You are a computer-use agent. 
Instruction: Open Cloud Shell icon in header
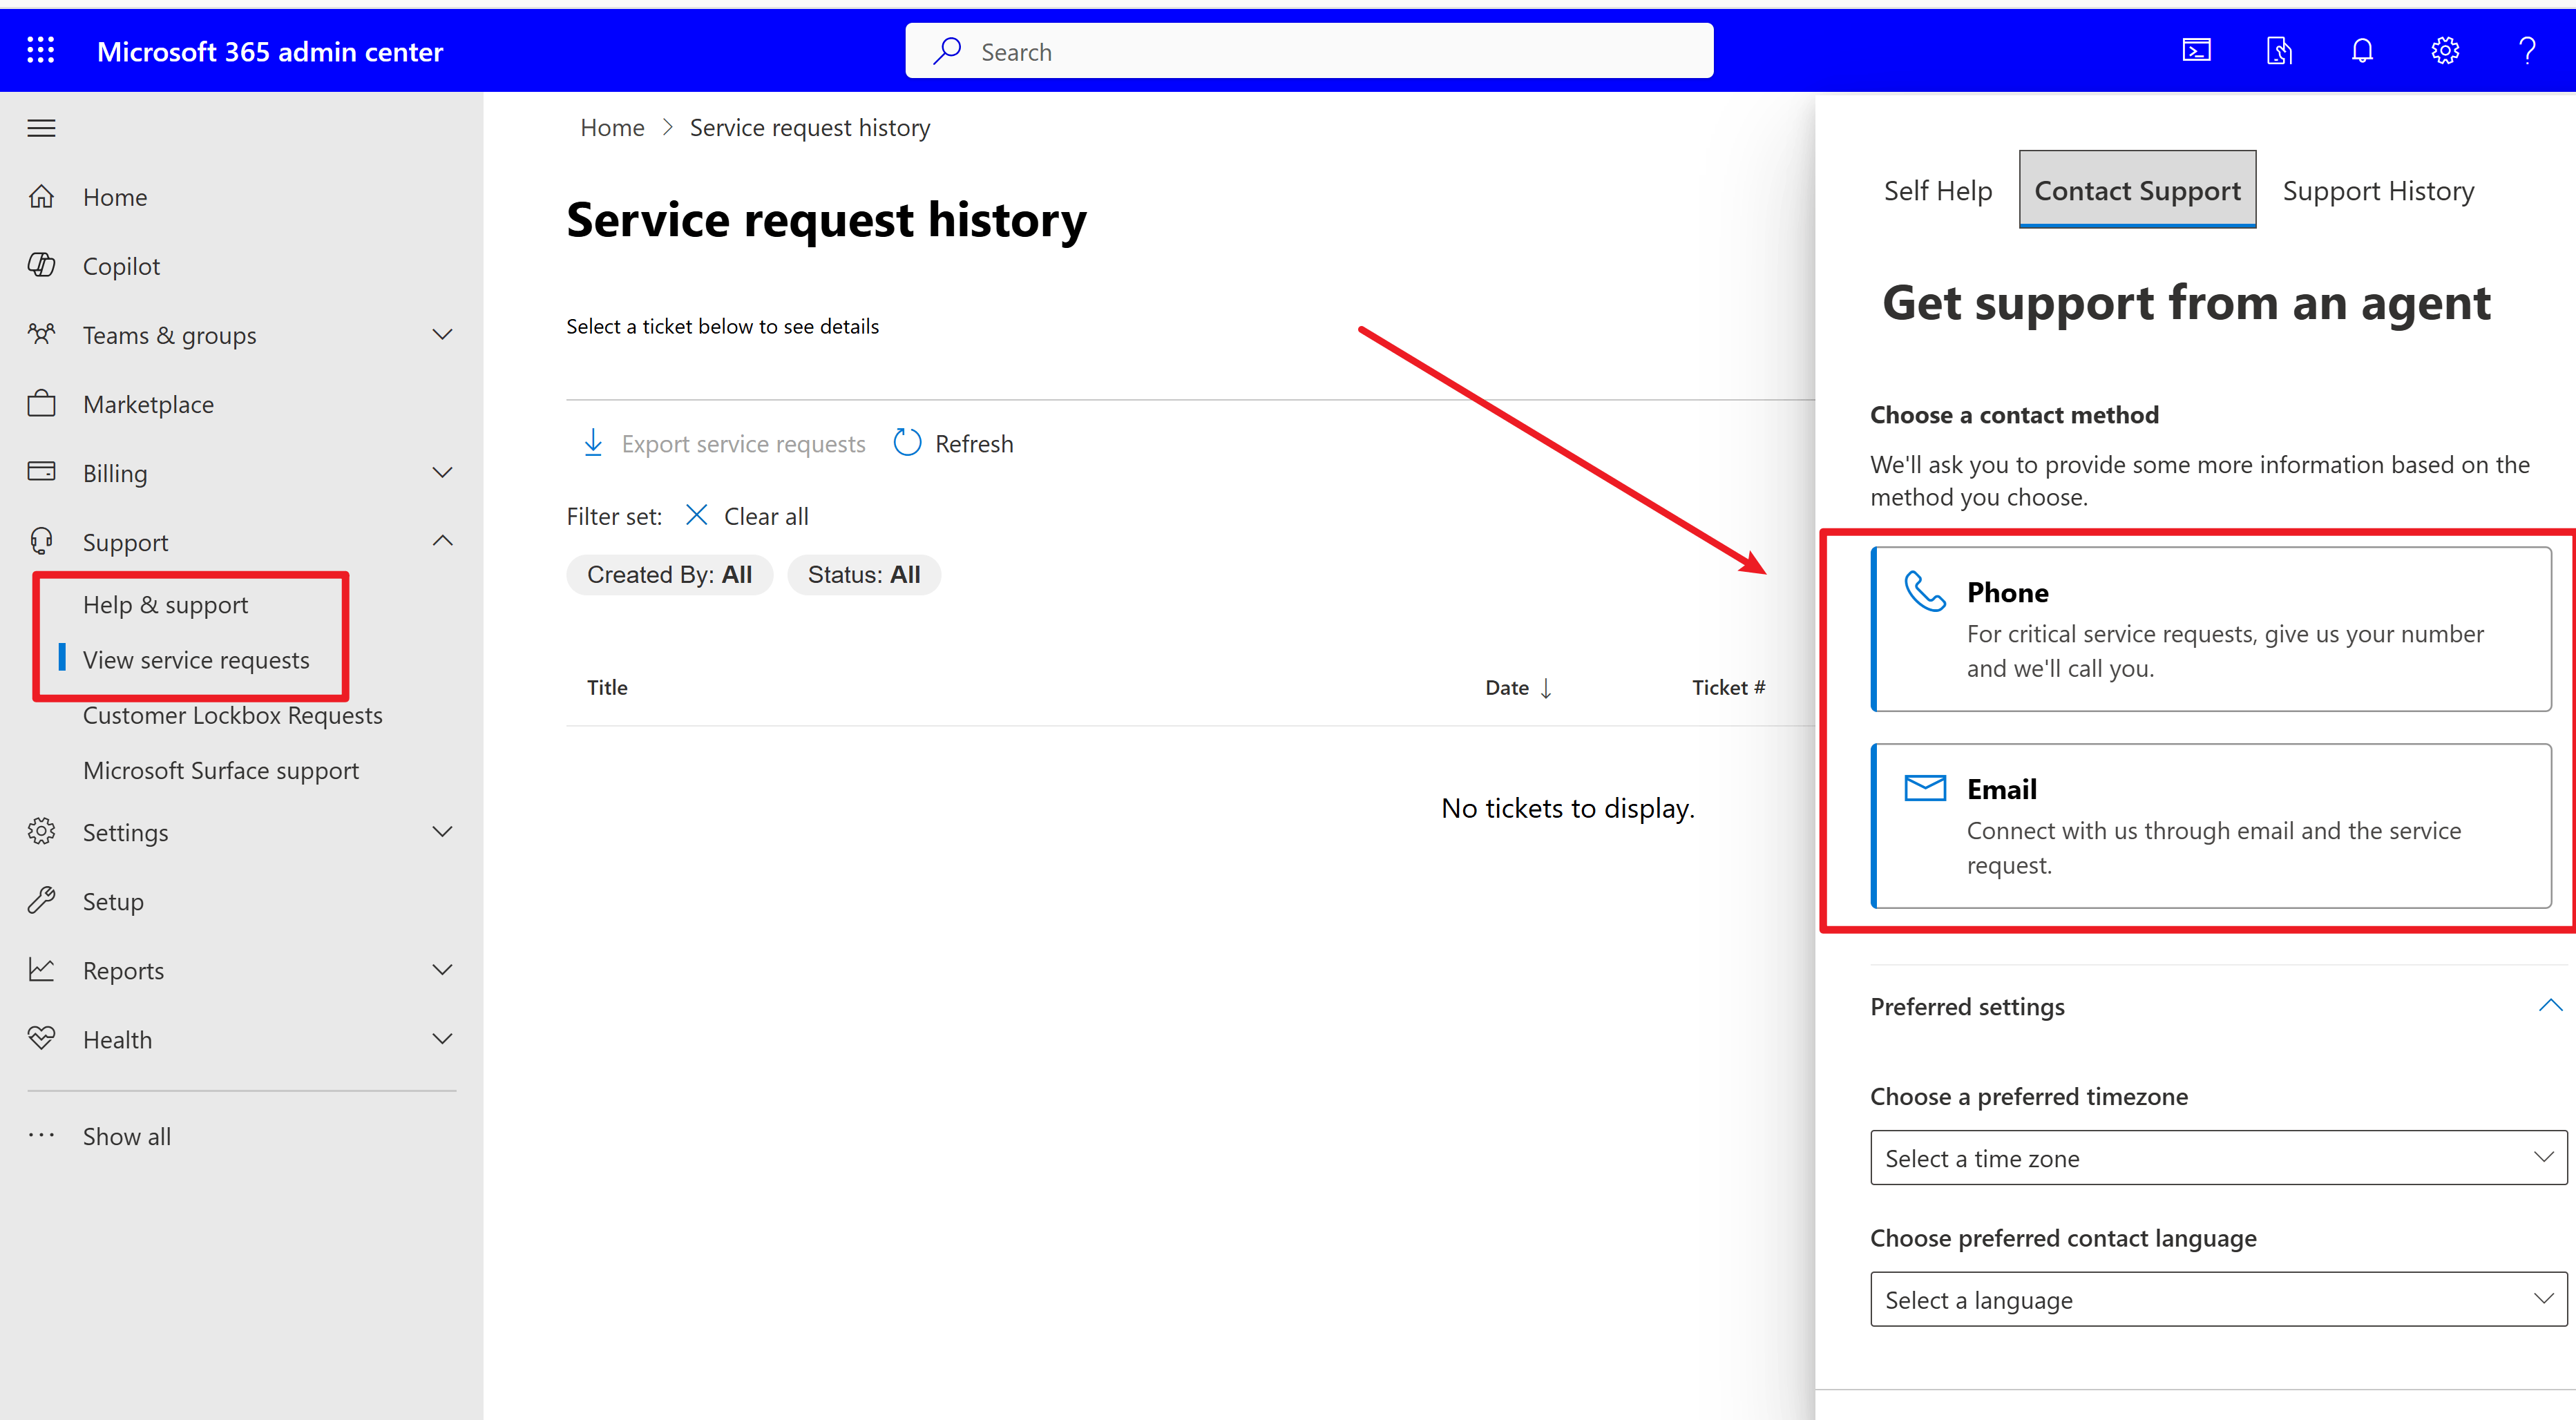pyautogui.click(x=2196, y=50)
